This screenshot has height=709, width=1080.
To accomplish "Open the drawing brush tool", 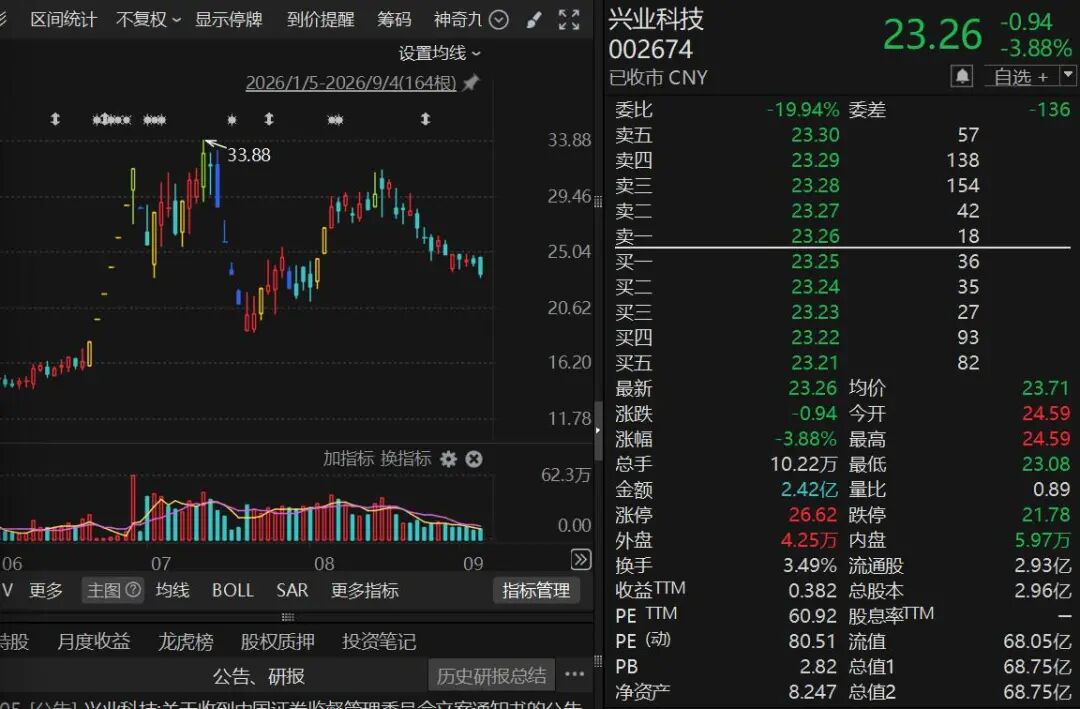I will (x=534, y=20).
